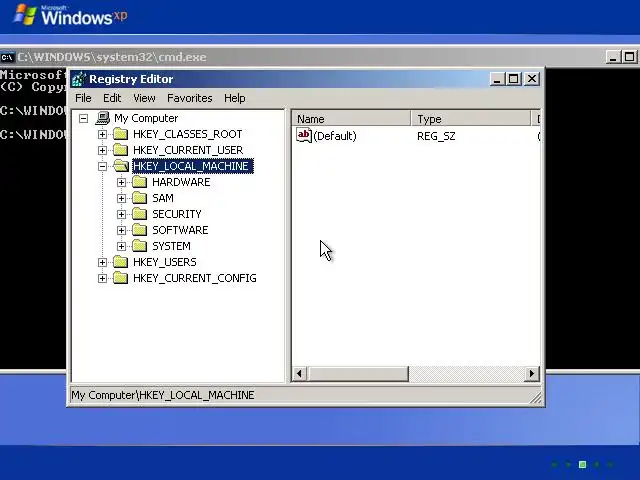The image size is (640, 480).
Task: Click the SYSTEM folder icon
Action: 140,245
